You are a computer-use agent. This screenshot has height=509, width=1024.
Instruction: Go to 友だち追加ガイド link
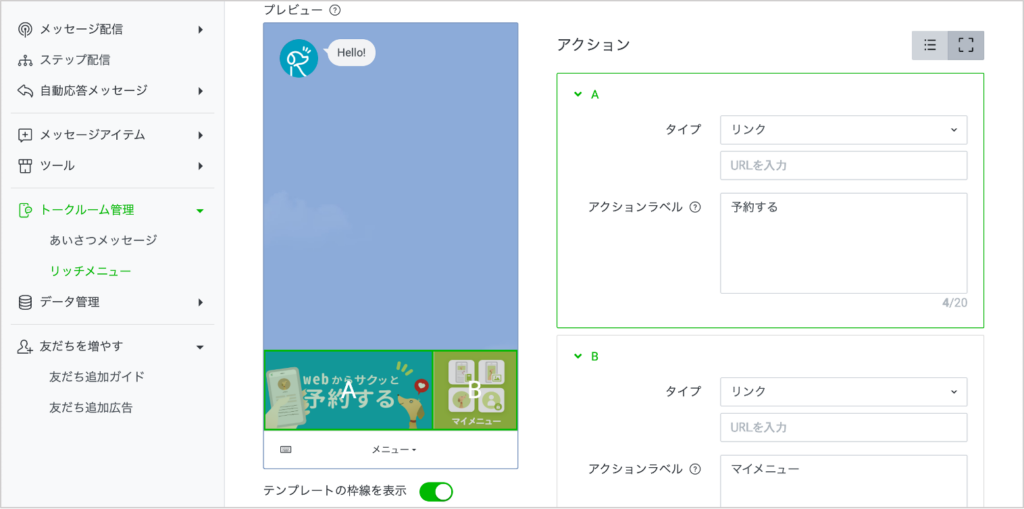[97, 377]
